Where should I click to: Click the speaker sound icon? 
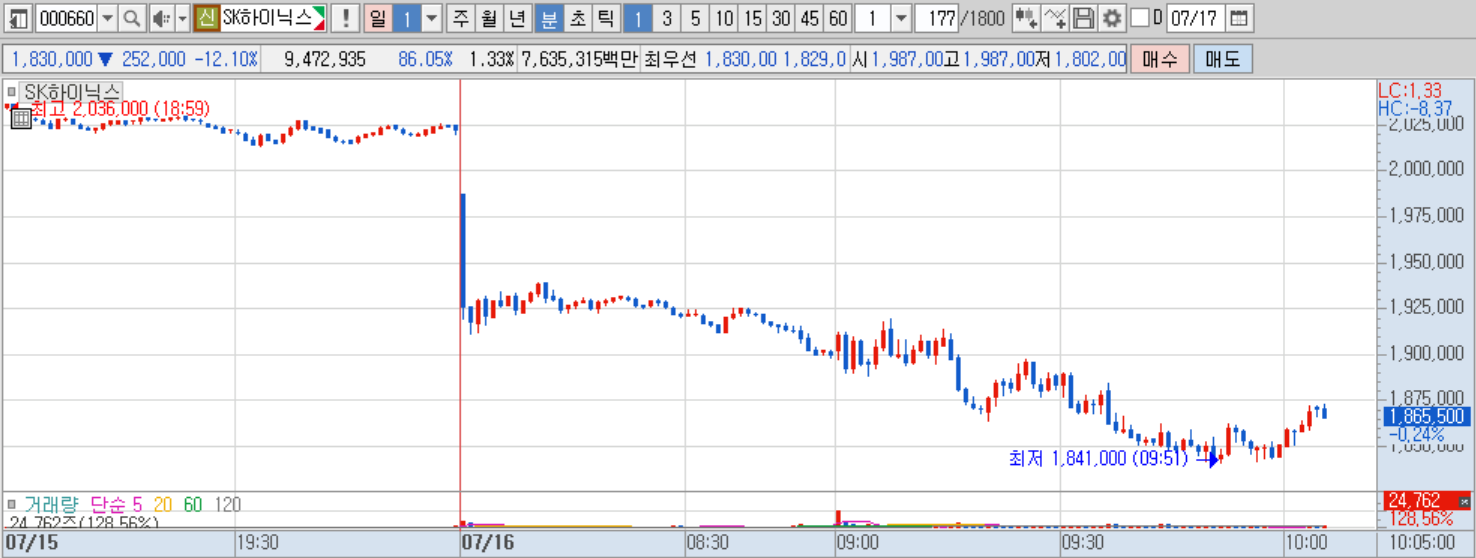(160, 18)
